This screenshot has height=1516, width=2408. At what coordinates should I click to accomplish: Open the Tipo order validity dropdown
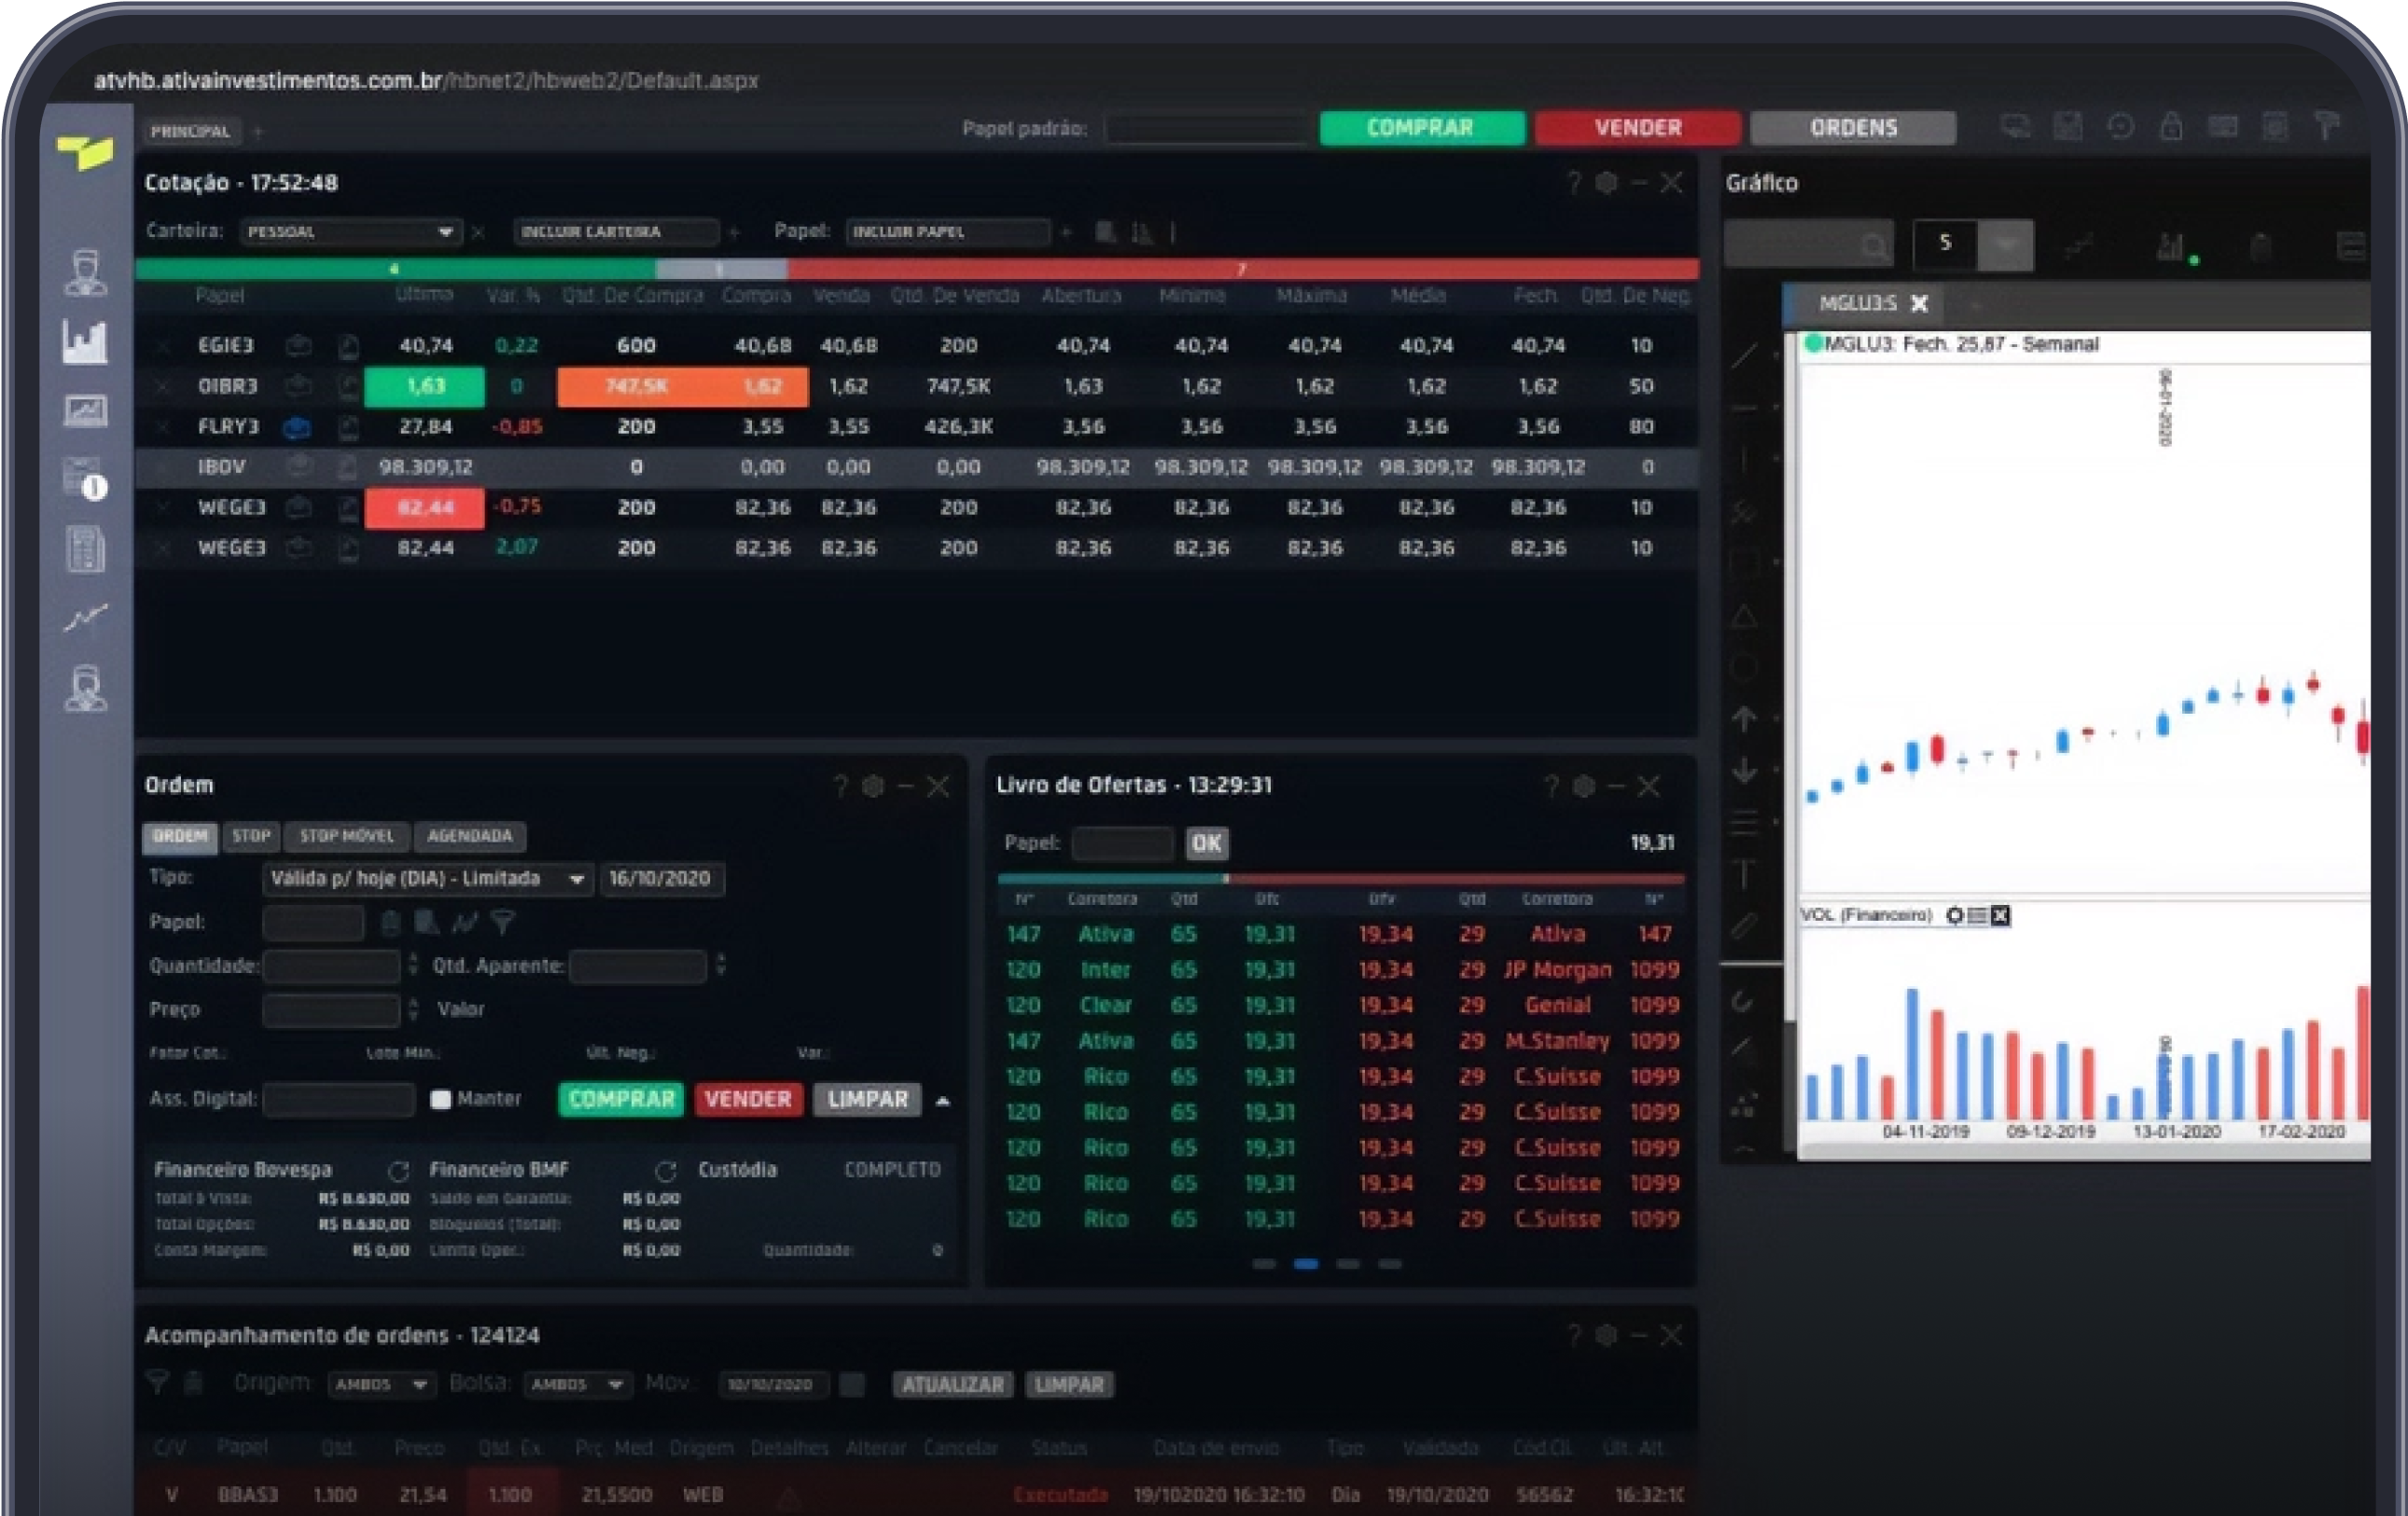(428, 879)
